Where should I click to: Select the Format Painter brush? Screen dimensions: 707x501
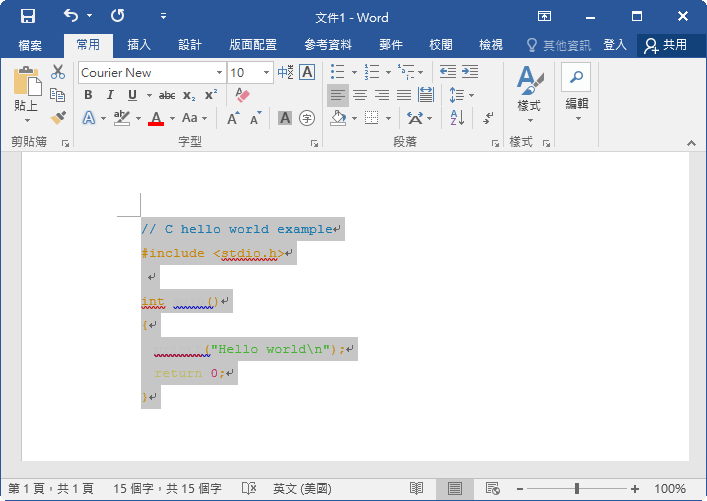click(58, 117)
